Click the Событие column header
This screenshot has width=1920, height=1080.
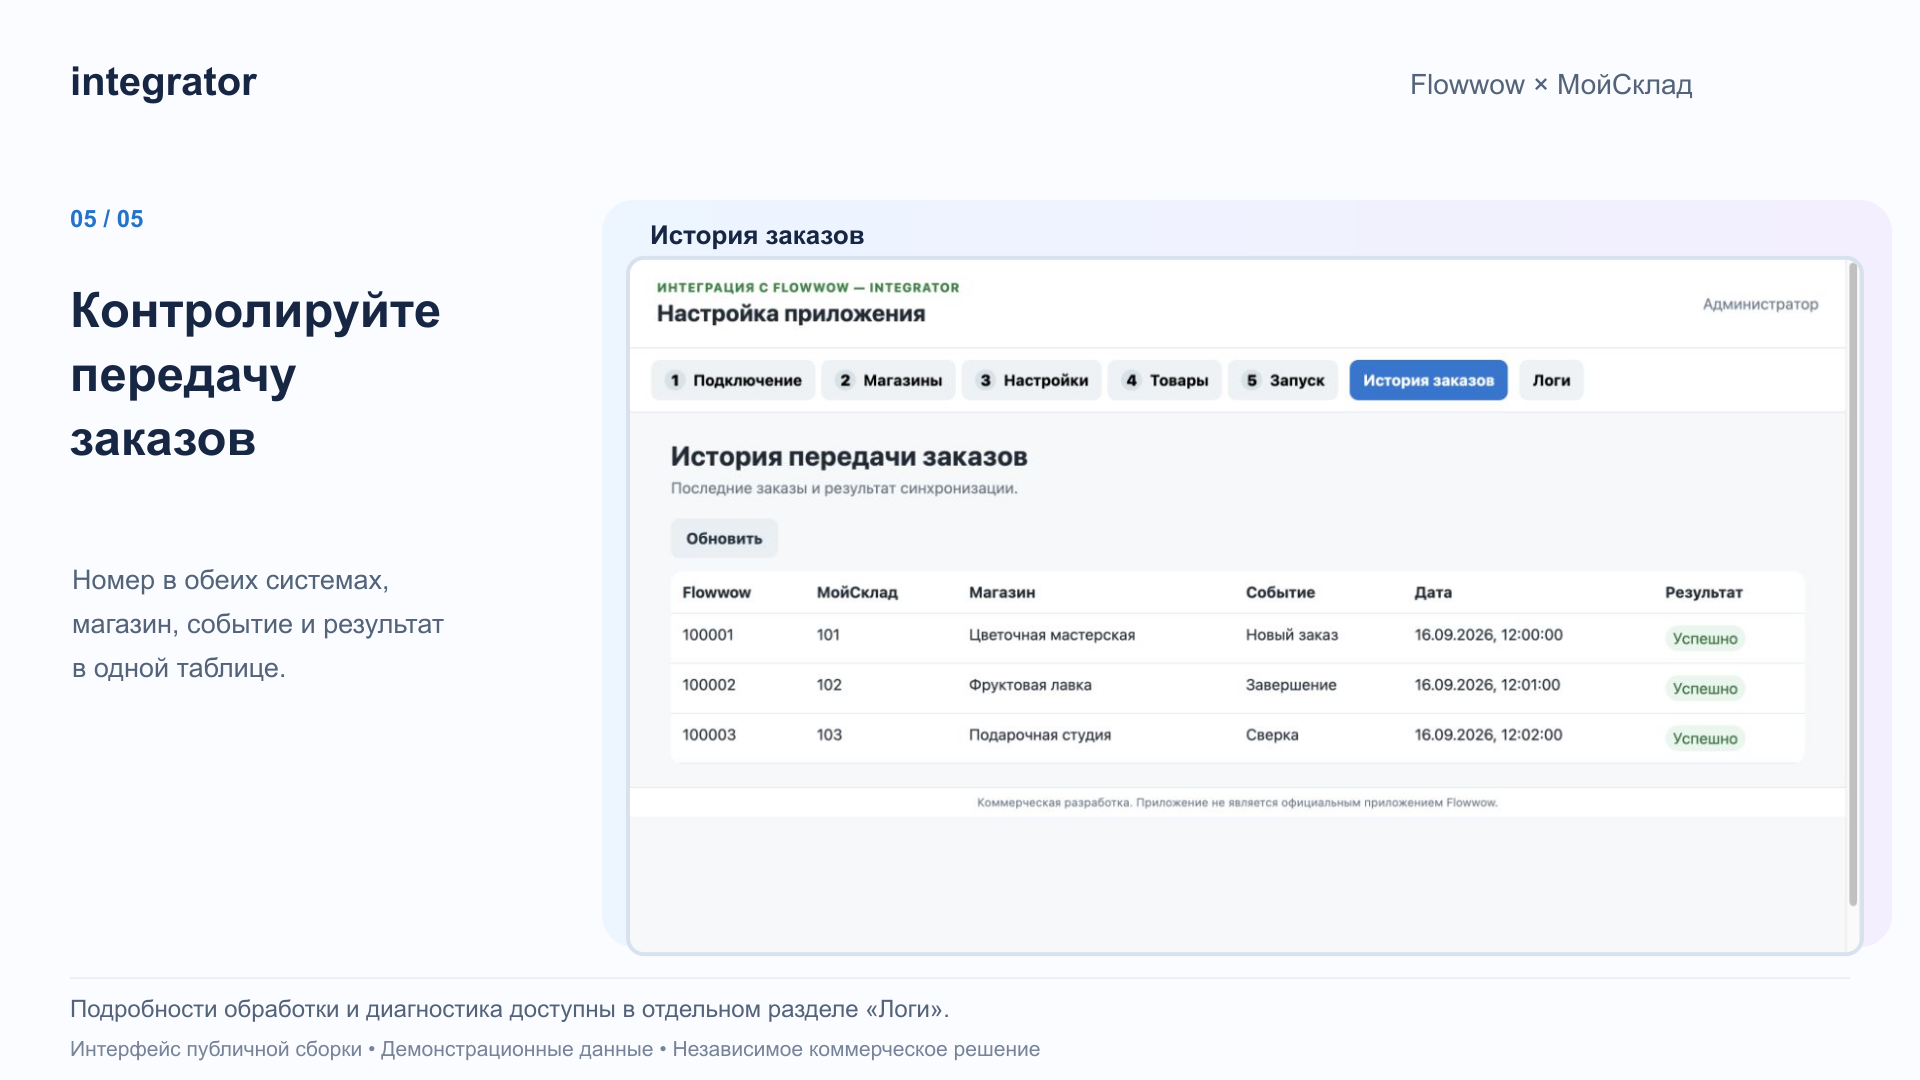1280,592
